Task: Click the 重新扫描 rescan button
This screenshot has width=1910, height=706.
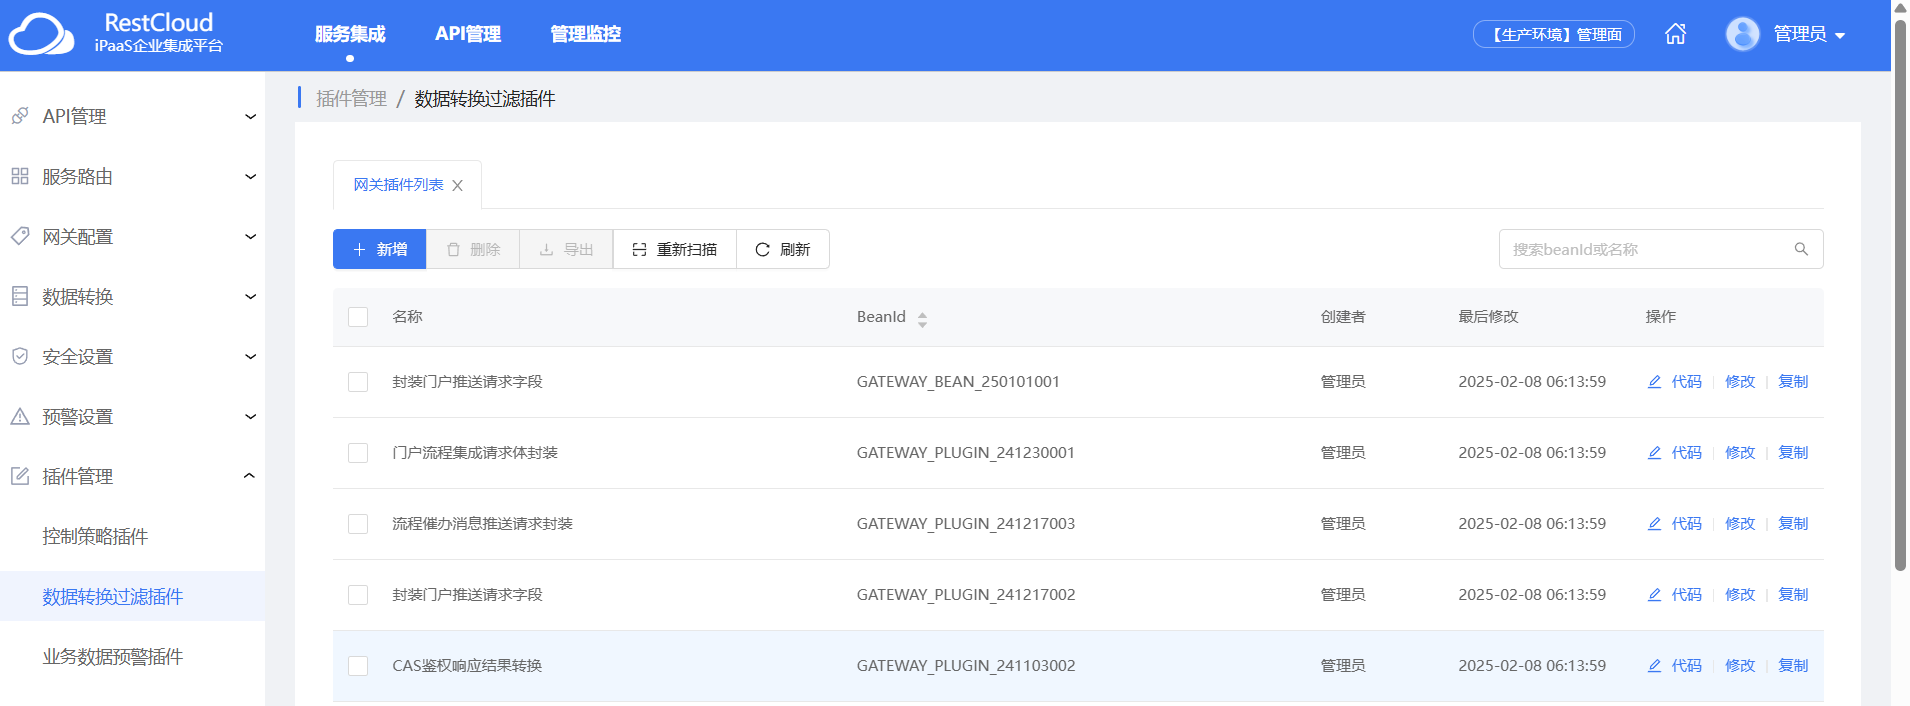Action: coord(675,249)
